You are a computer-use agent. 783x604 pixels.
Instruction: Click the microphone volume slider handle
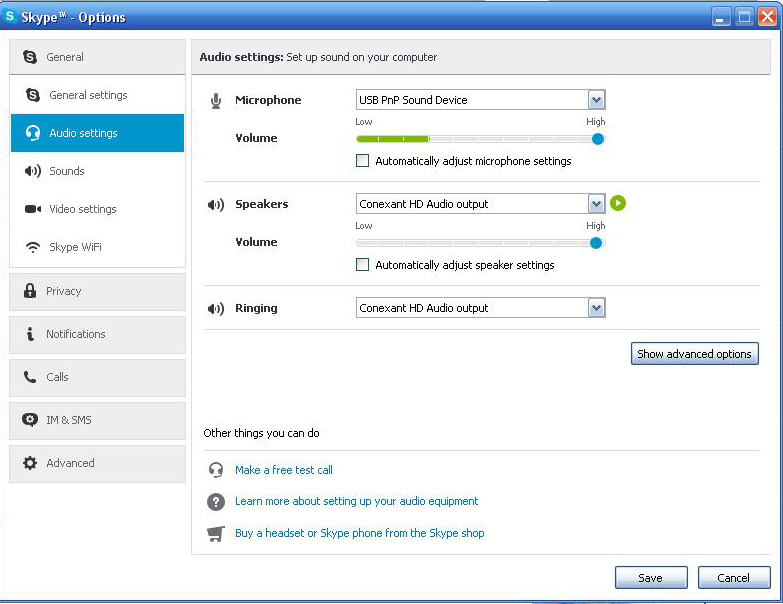(598, 139)
